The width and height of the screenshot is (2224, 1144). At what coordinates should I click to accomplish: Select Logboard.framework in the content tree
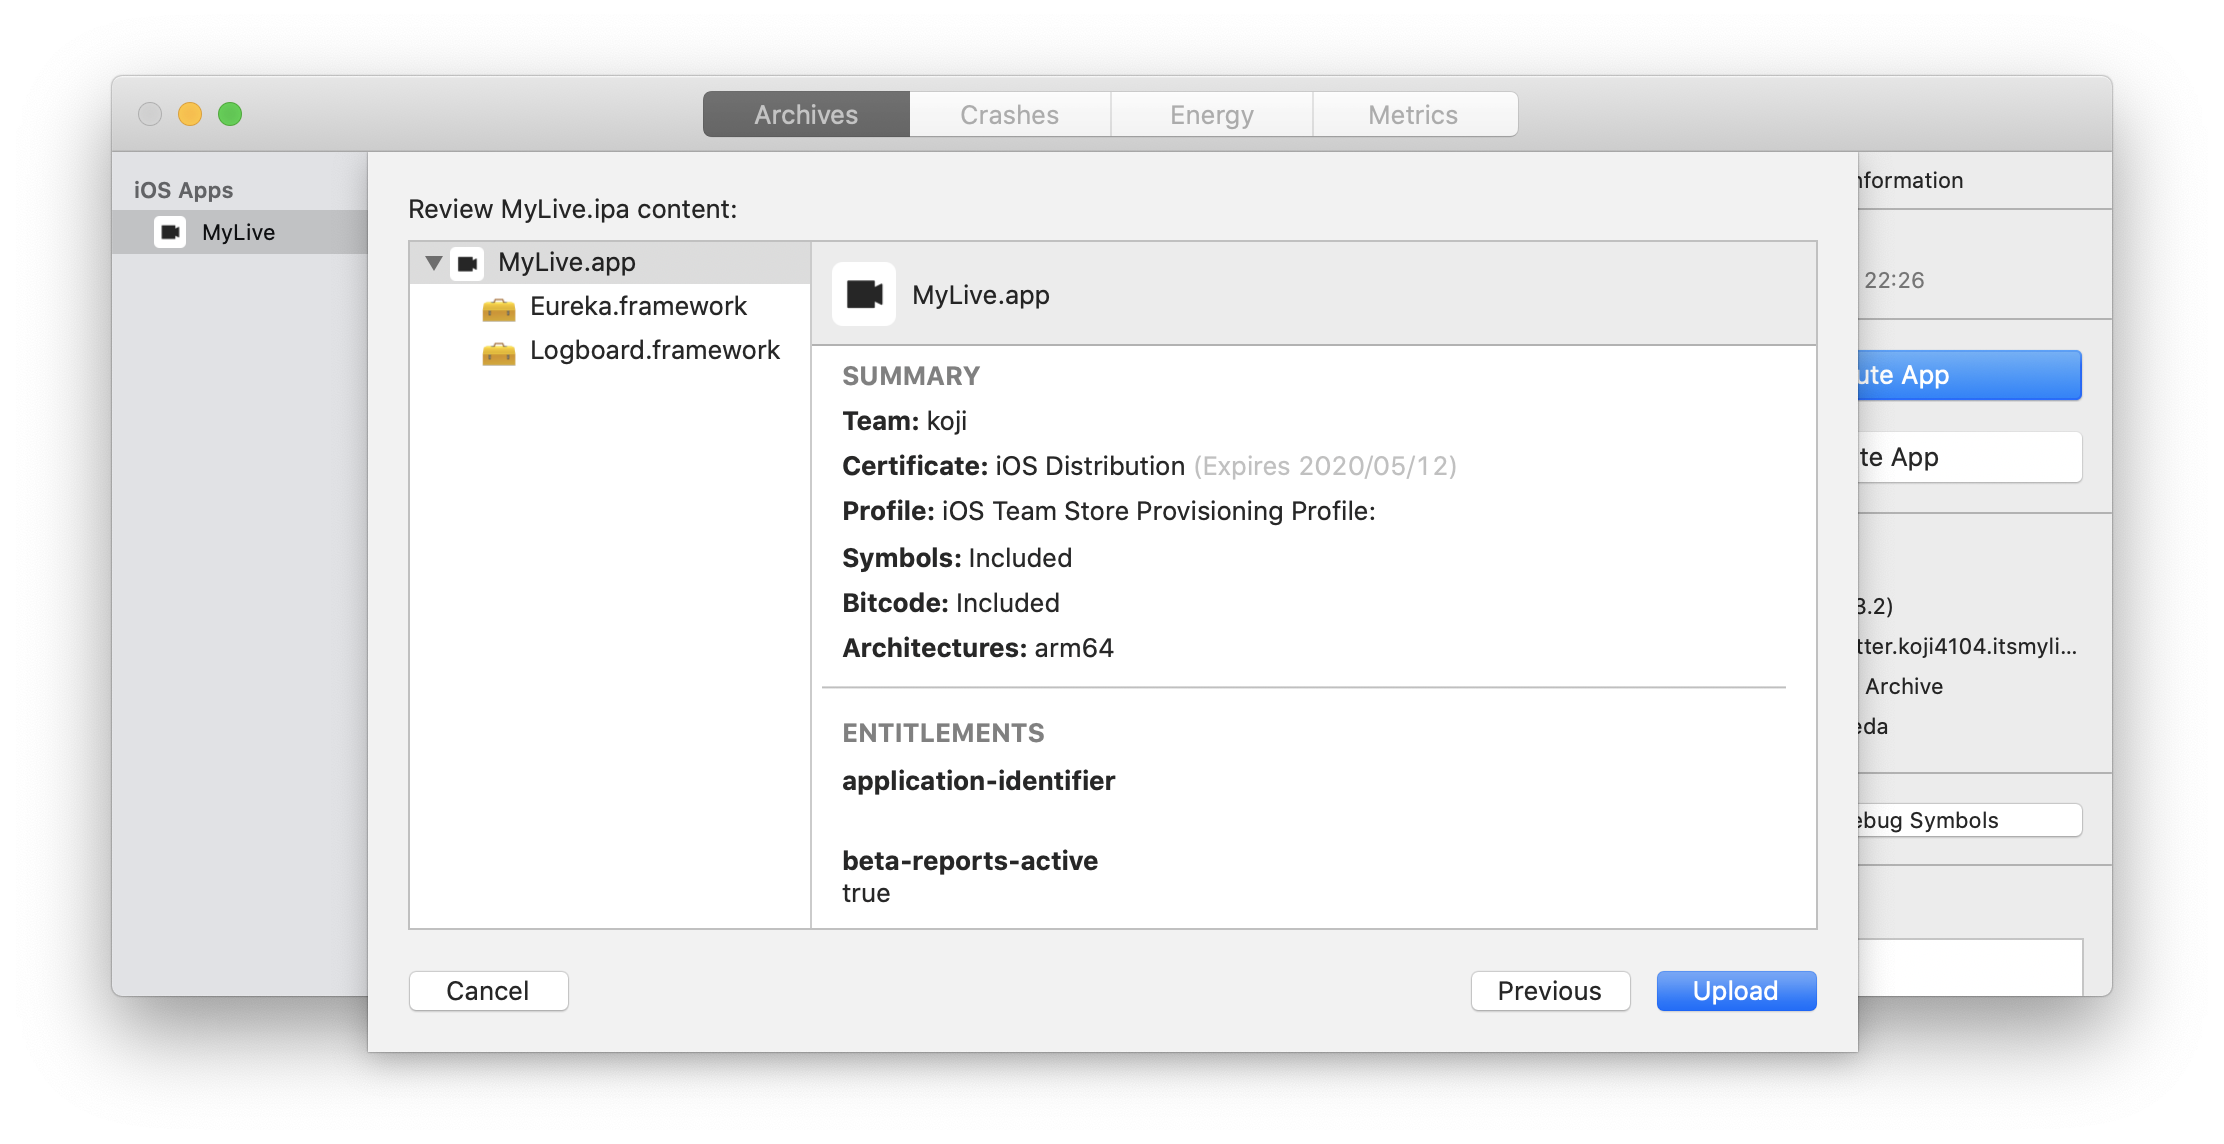654,351
